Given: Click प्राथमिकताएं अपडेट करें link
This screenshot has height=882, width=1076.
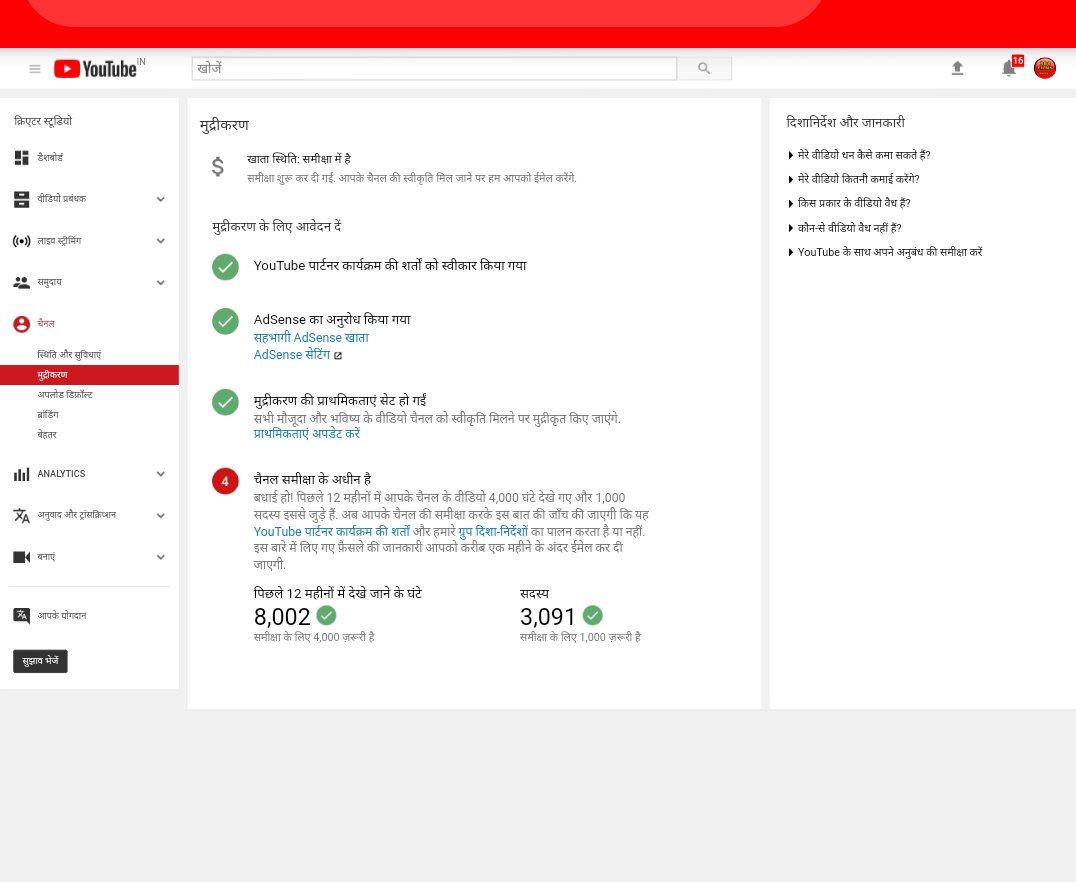Looking at the screenshot, I should point(307,434).
